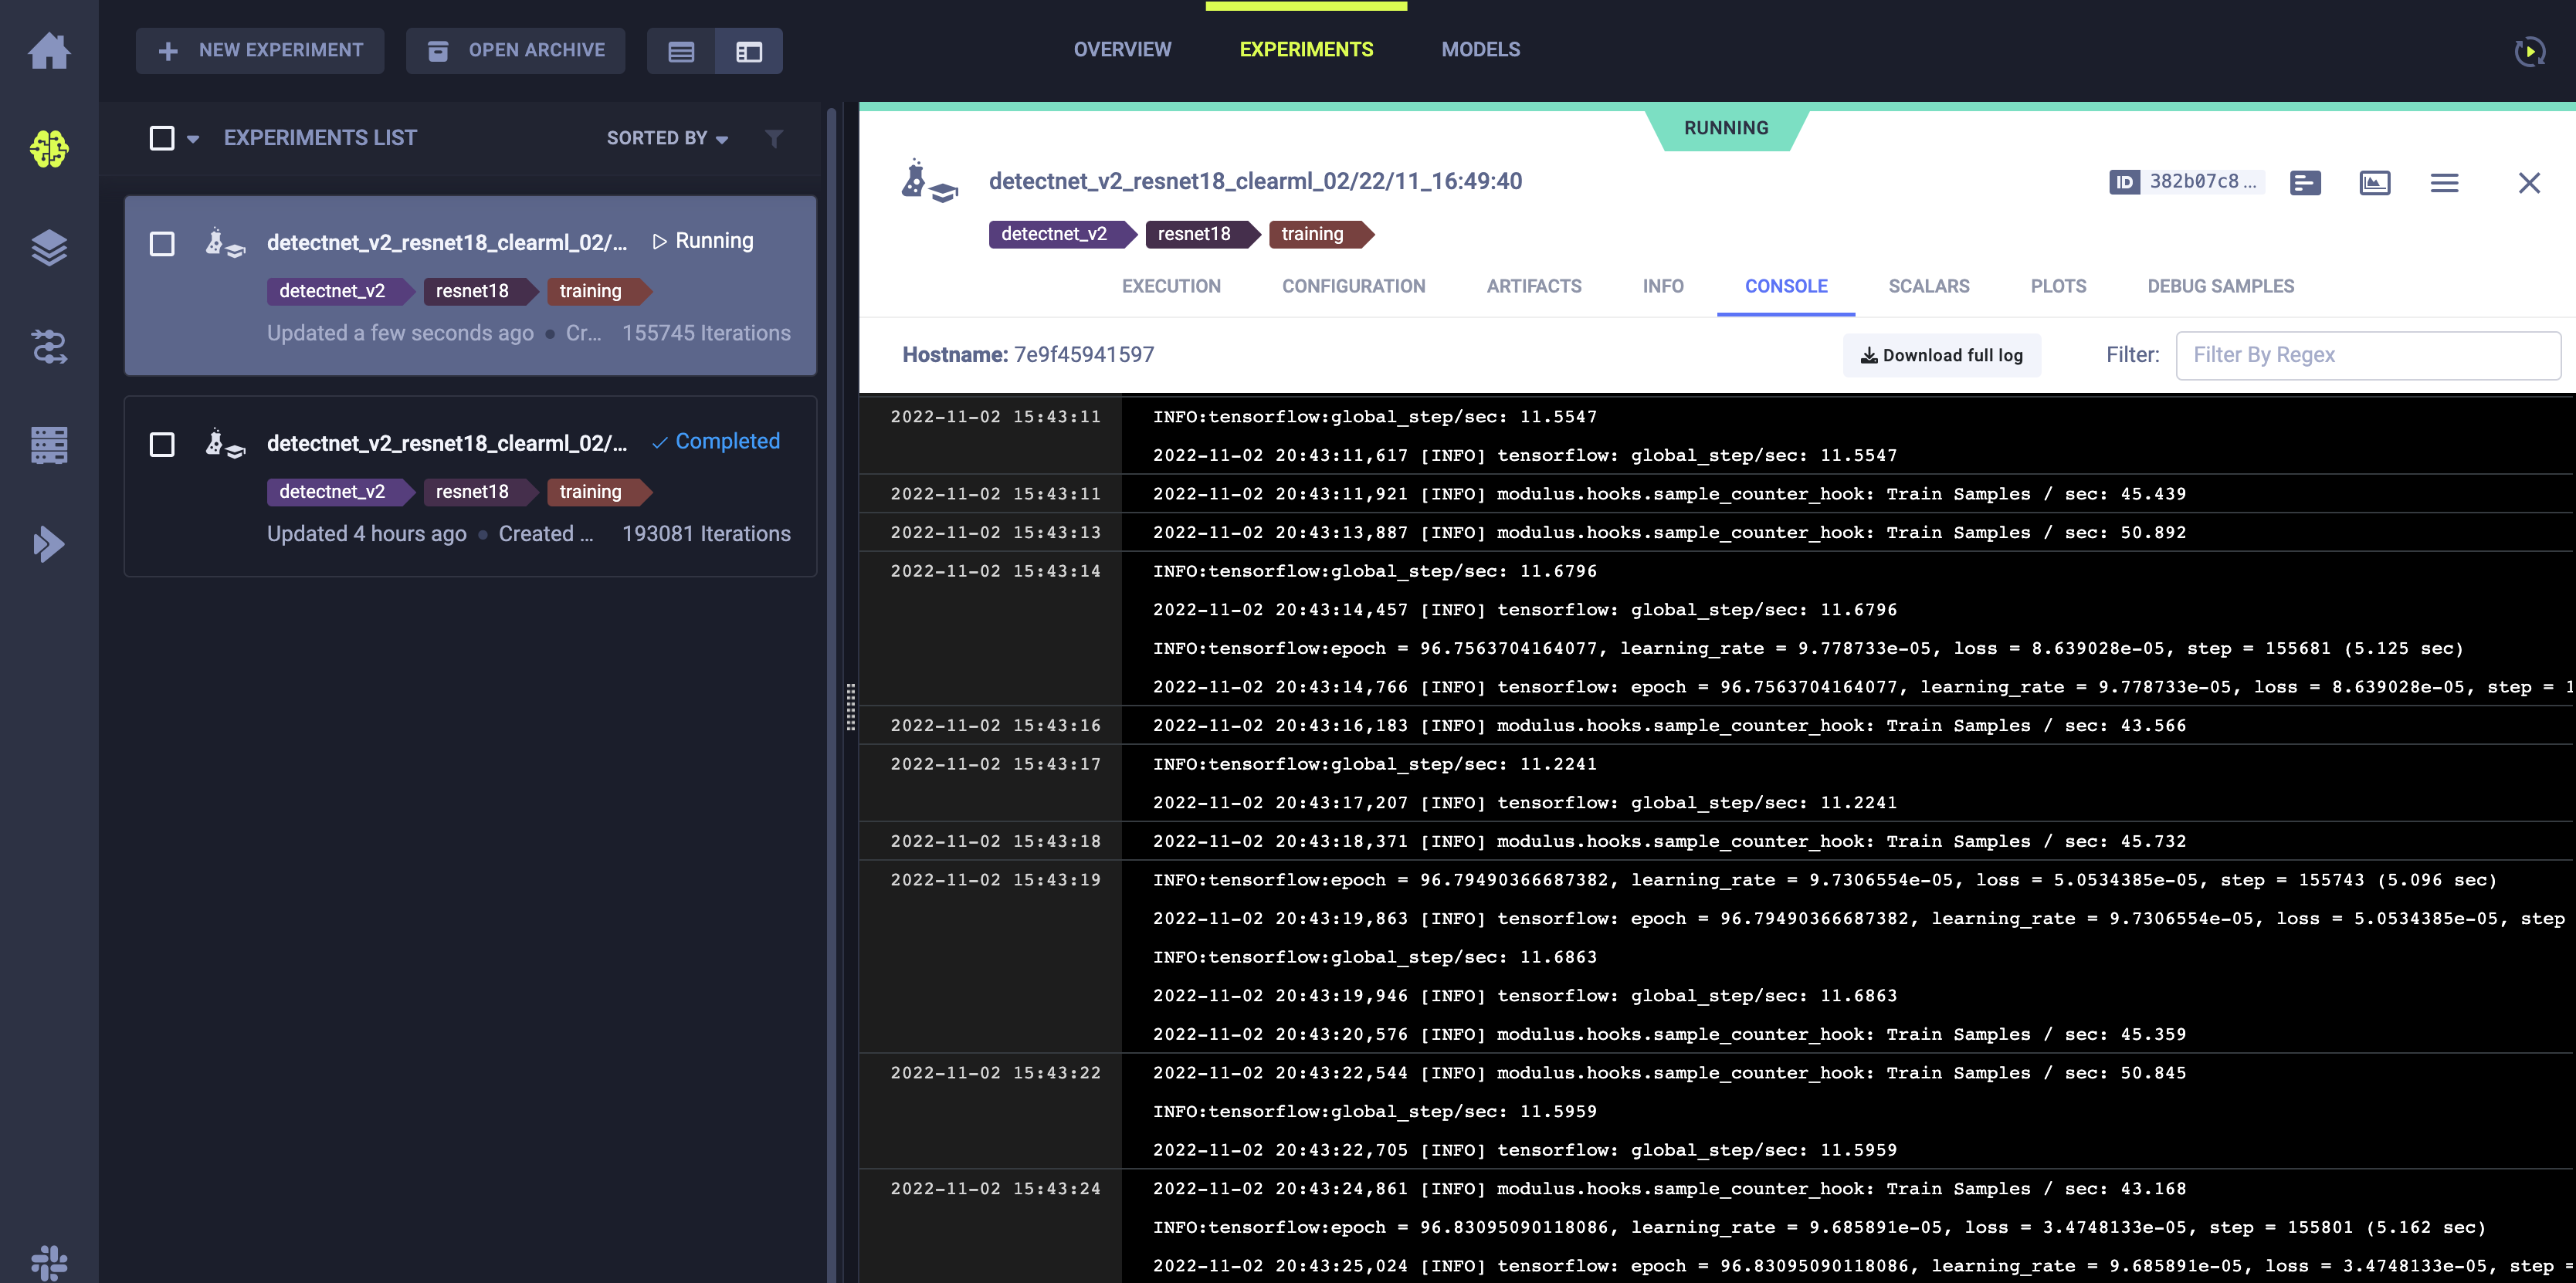2576x1283 pixels.
Task: Toggle the select-all experiments checkbox
Action: click(162, 138)
